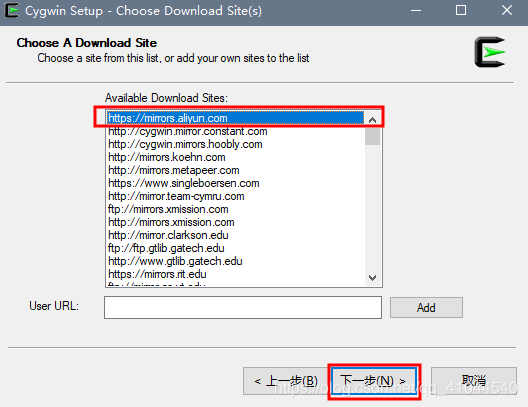Viewport: 528px width, 407px height.
Task: Click the site list scrollbar thumb
Action: (372, 136)
